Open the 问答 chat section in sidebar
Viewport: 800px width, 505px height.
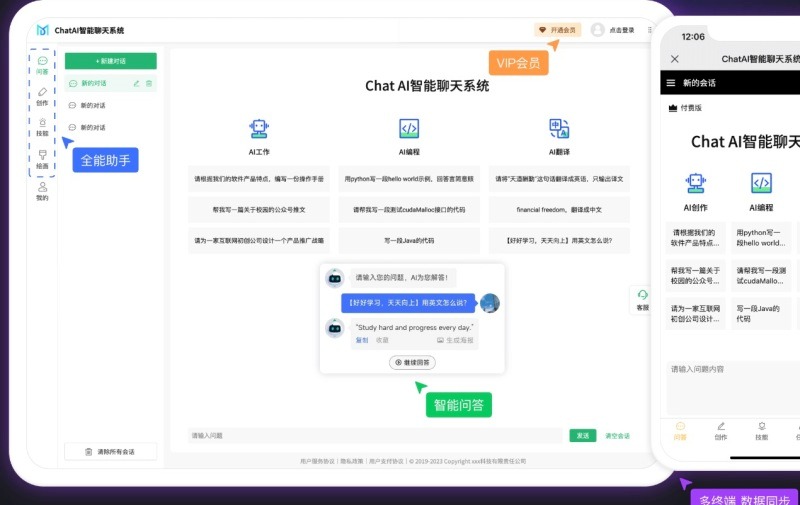click(42, 65)
